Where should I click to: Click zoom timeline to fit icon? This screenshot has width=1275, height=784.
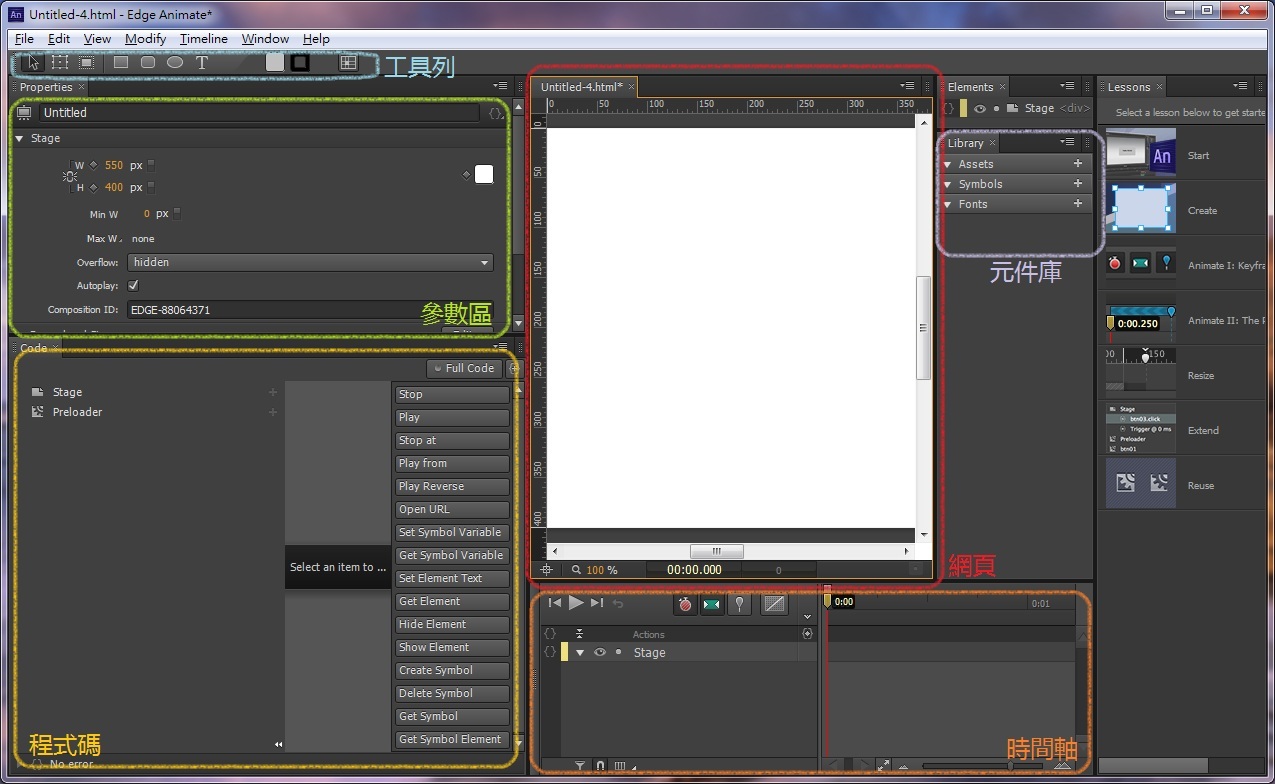tap(883, 766)
